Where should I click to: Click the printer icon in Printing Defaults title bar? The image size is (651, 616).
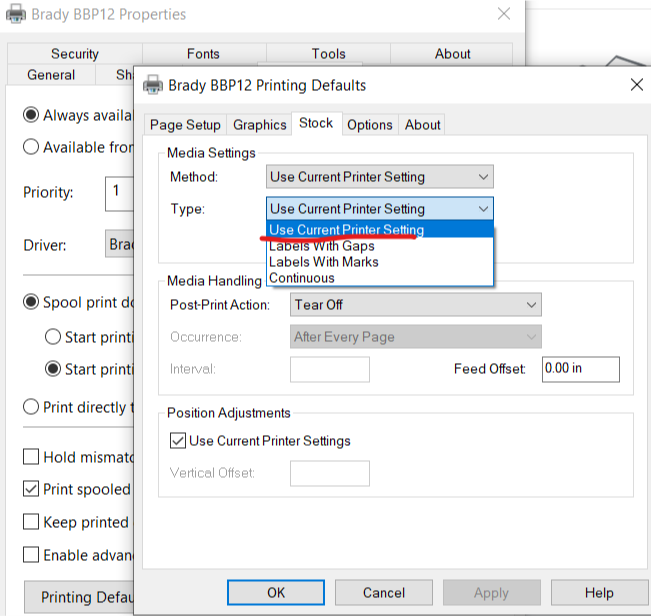(x=153, y=85)
